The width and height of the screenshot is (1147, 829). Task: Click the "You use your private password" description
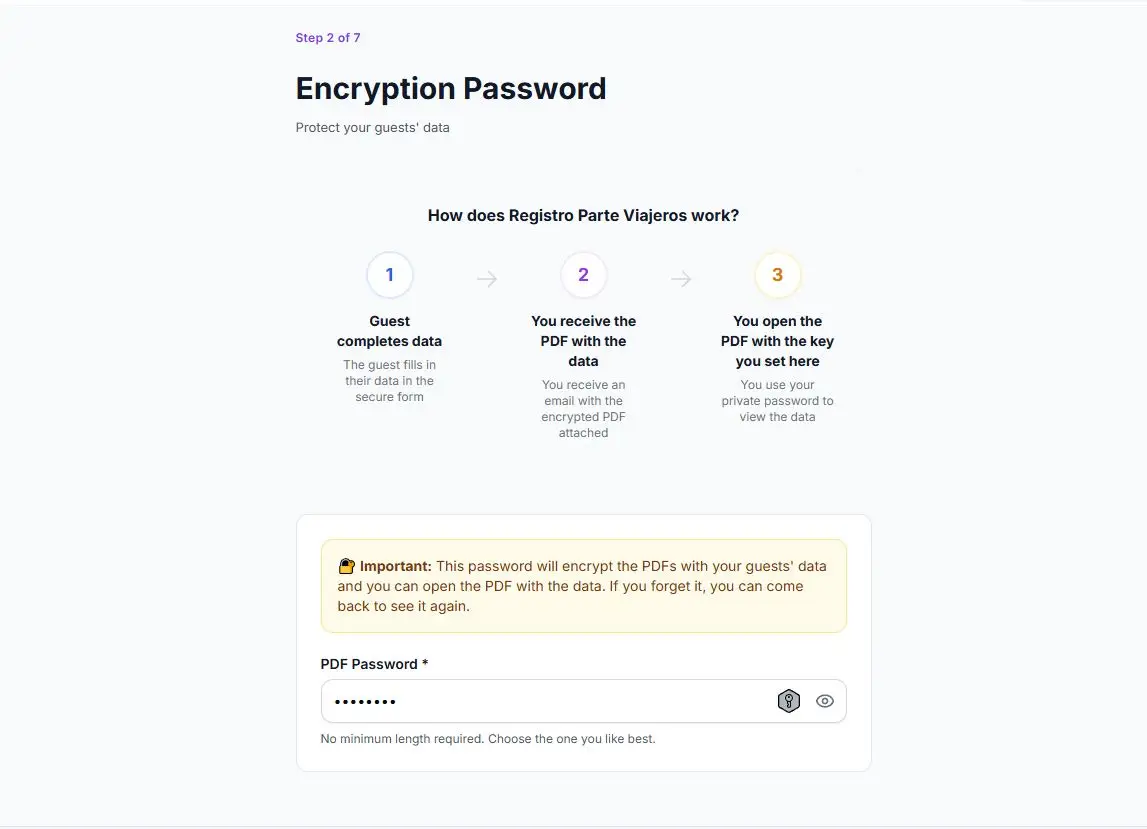(777, 401)
